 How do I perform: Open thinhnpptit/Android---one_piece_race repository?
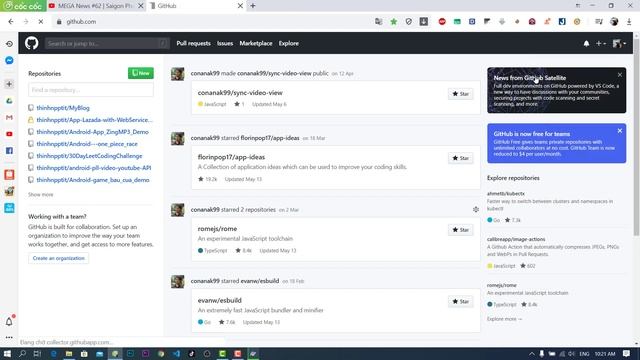87,144
